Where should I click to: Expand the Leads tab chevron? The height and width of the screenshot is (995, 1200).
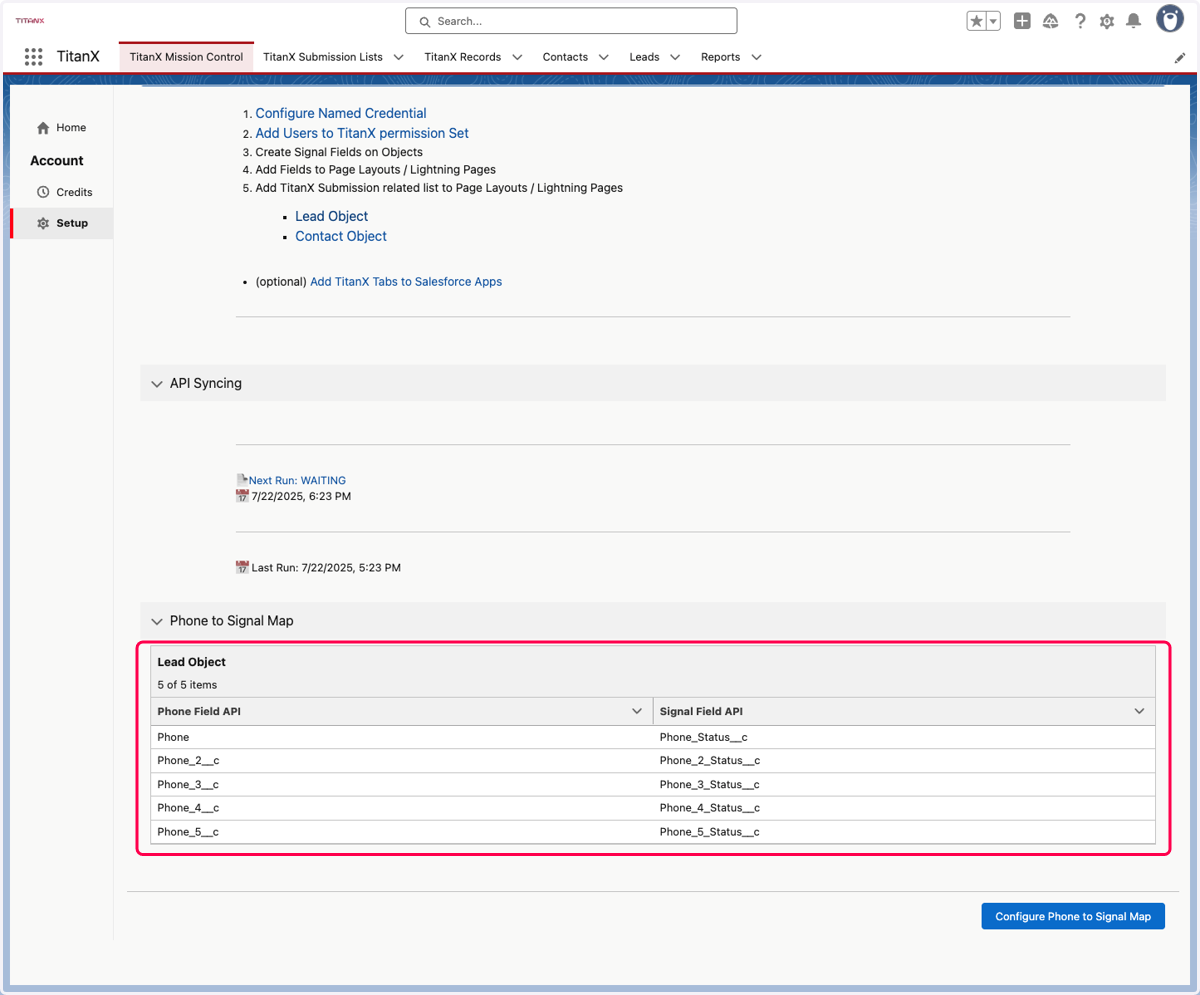coord(675,57)
